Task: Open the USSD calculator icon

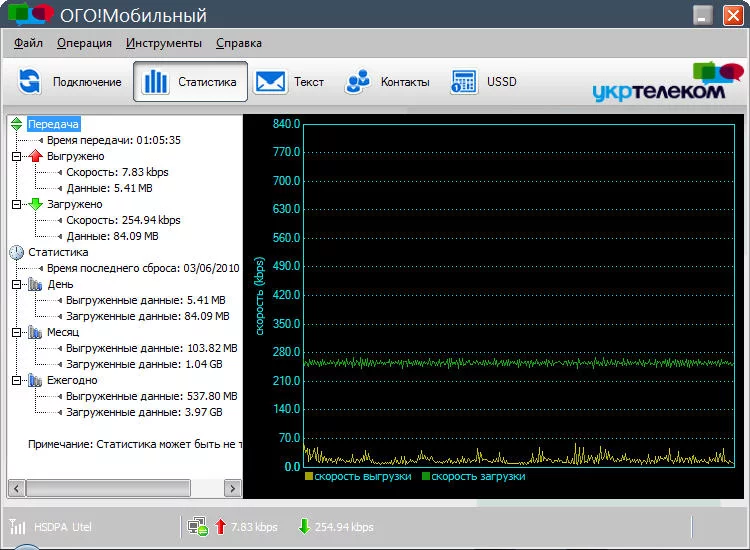Action: (463, 82)
